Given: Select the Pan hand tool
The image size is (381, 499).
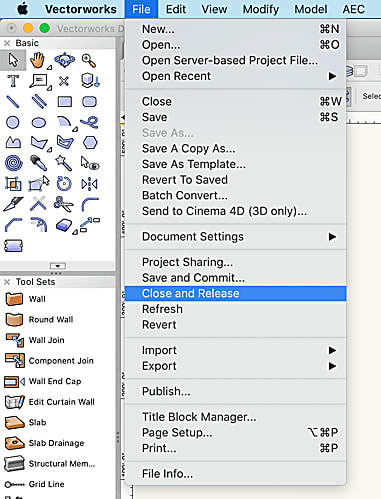Looking at the screenshot, I should (37, 60).
